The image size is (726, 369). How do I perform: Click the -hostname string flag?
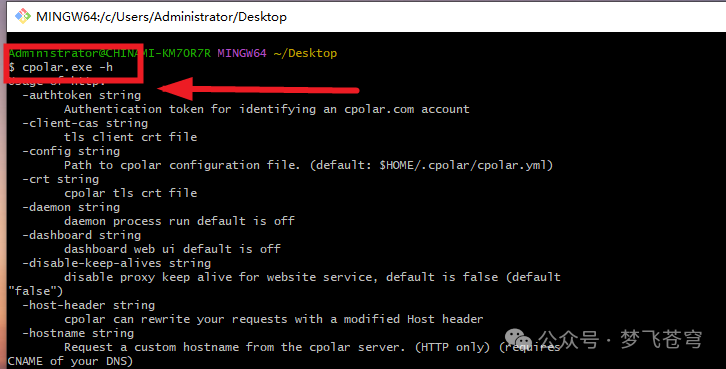click(78, 333)
